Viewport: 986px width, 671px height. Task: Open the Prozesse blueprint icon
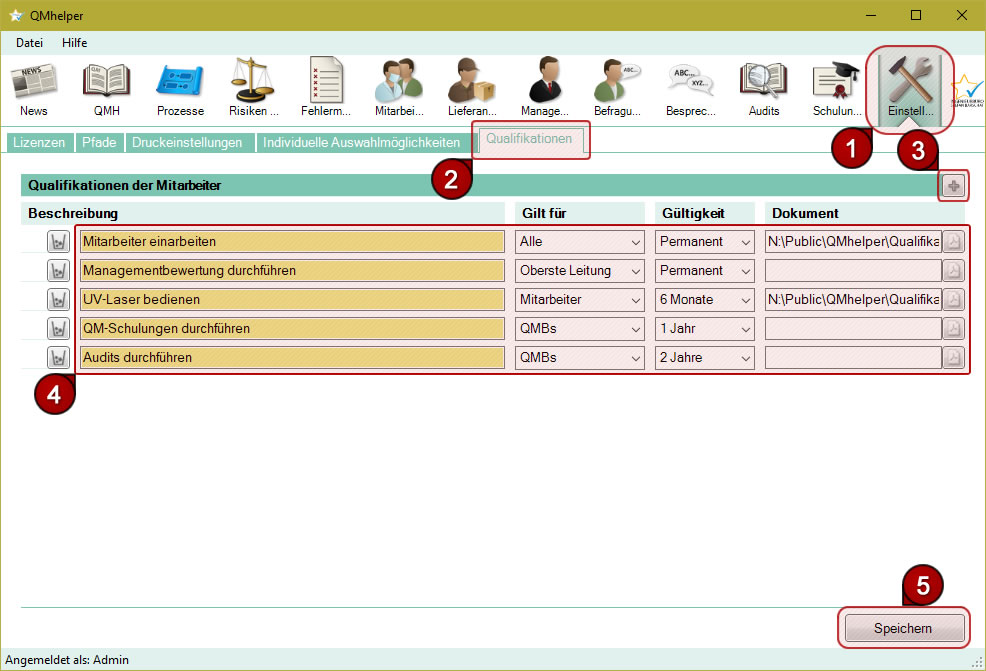click(x=180, y=87)
